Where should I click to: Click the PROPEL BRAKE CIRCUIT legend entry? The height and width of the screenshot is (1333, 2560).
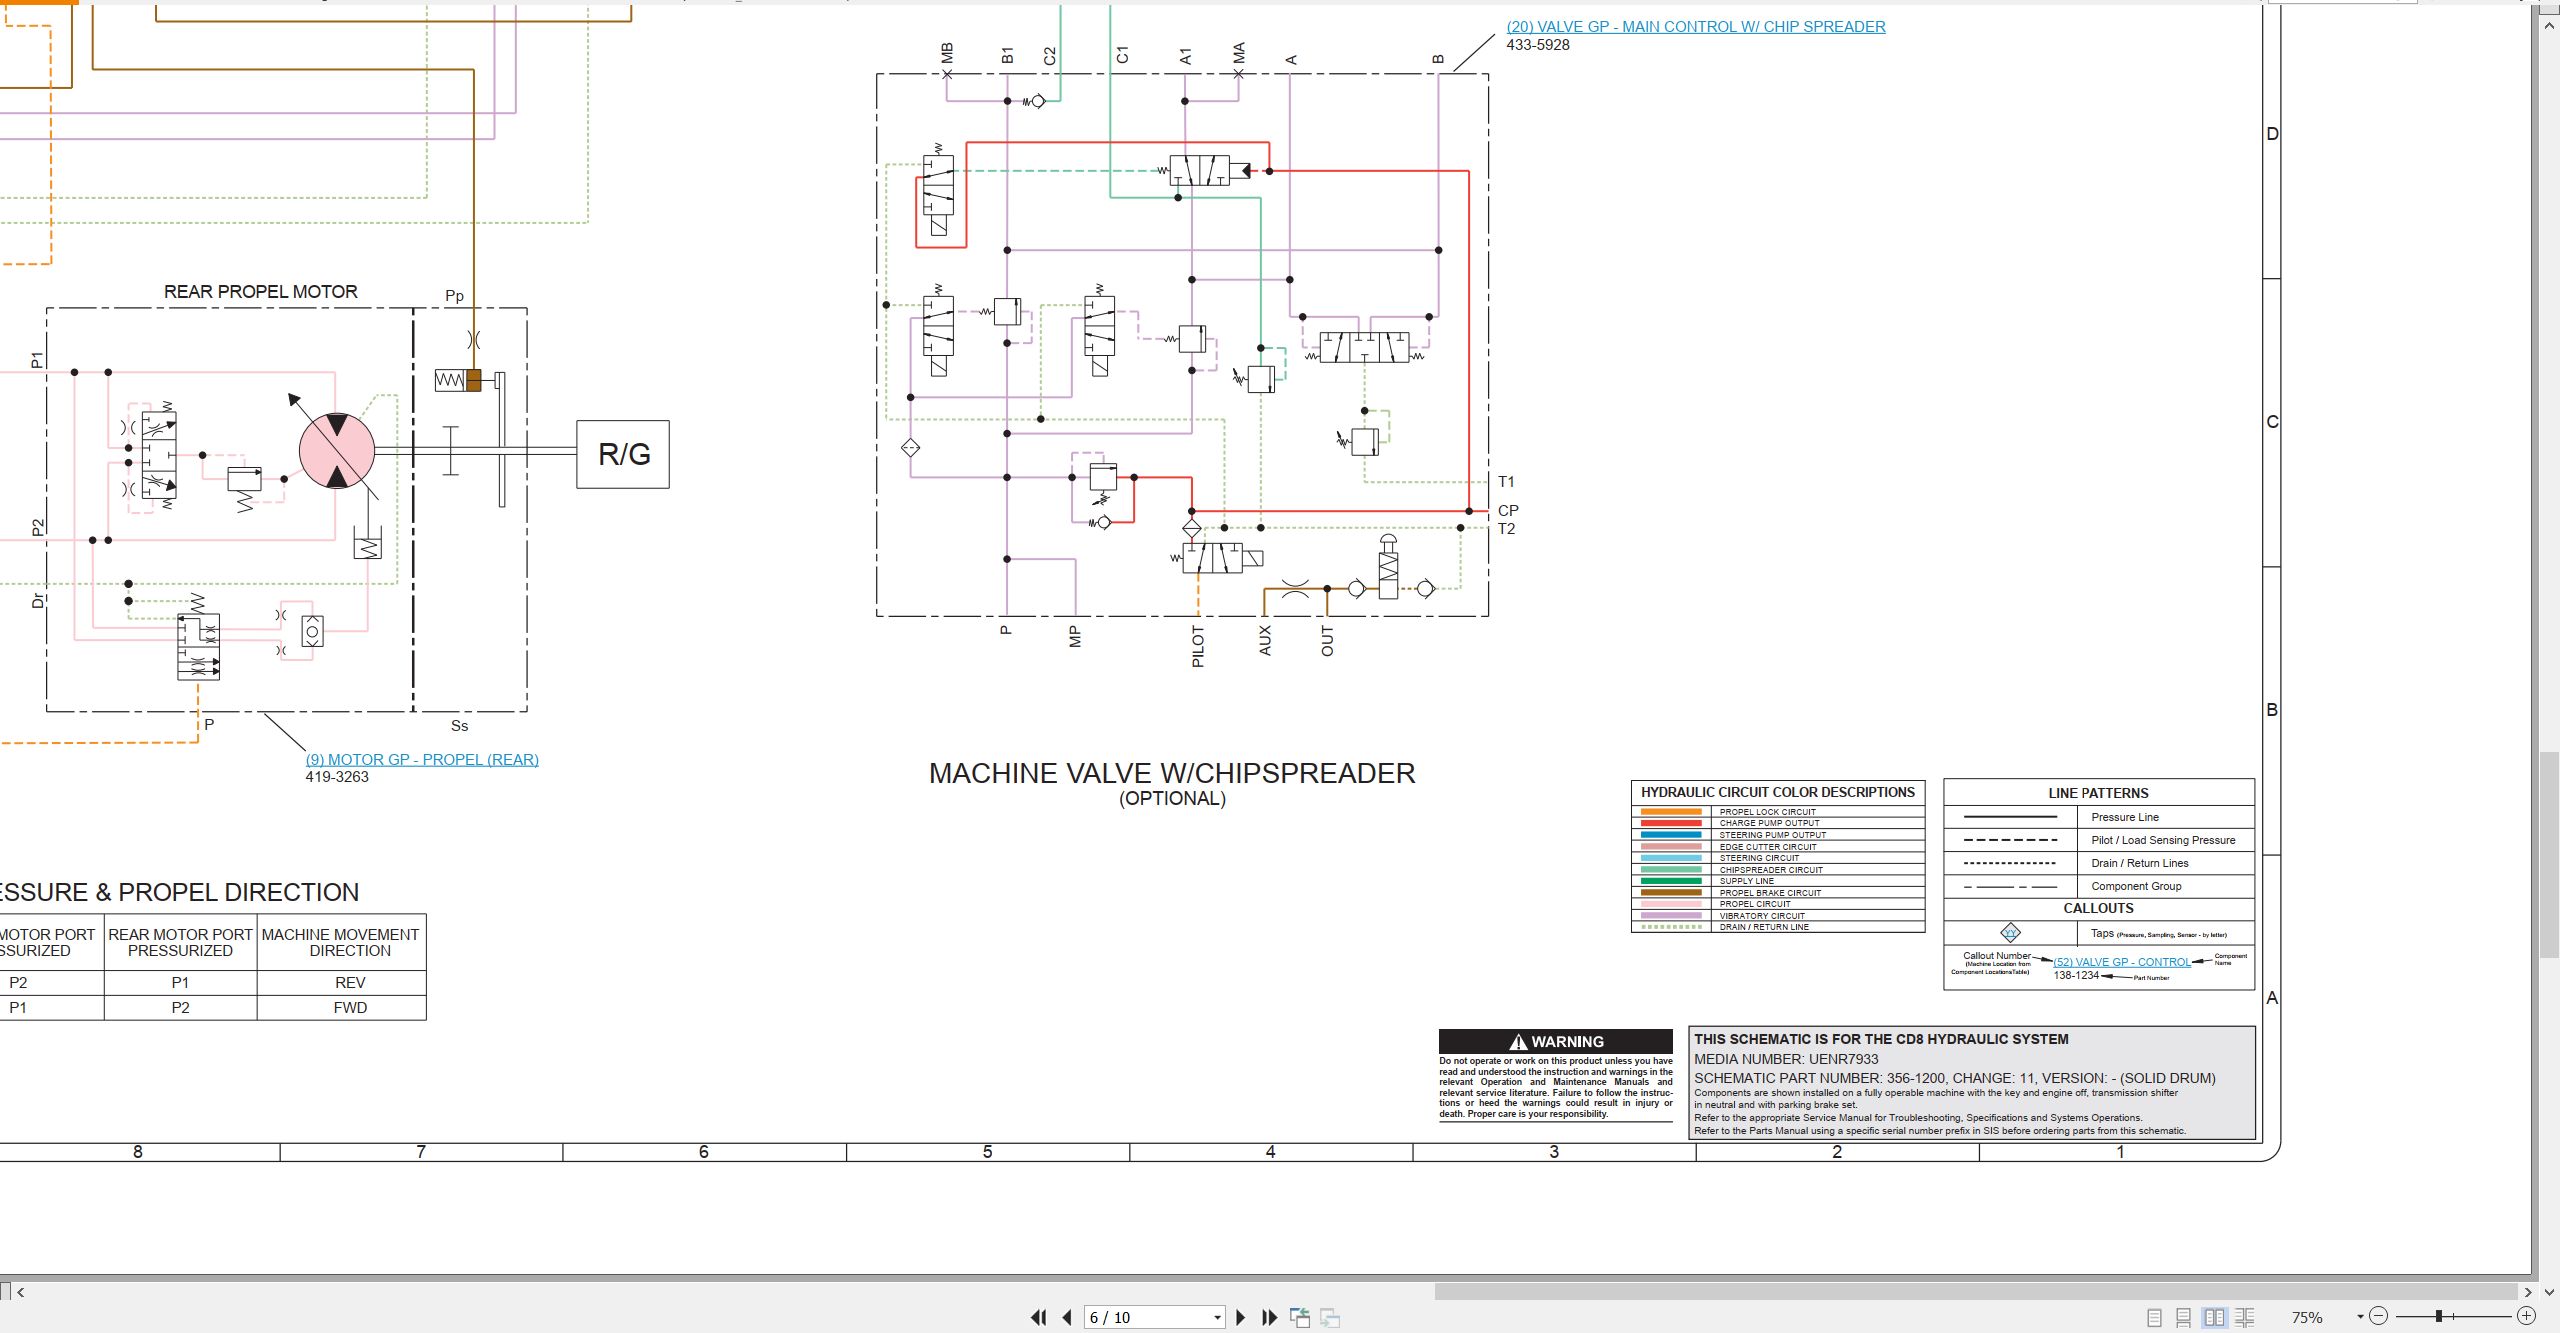tap(1770, 893)
